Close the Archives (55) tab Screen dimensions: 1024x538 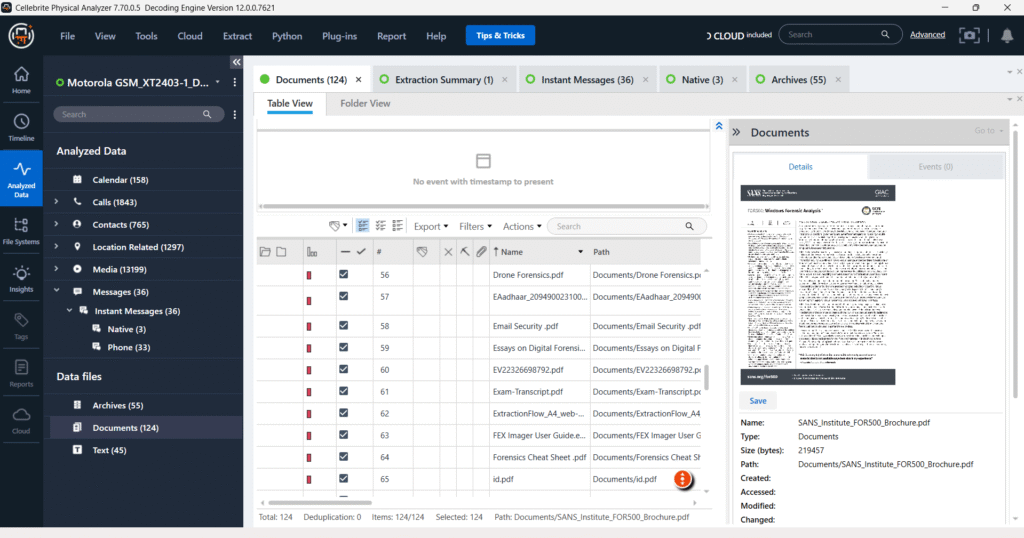[838, 80]
